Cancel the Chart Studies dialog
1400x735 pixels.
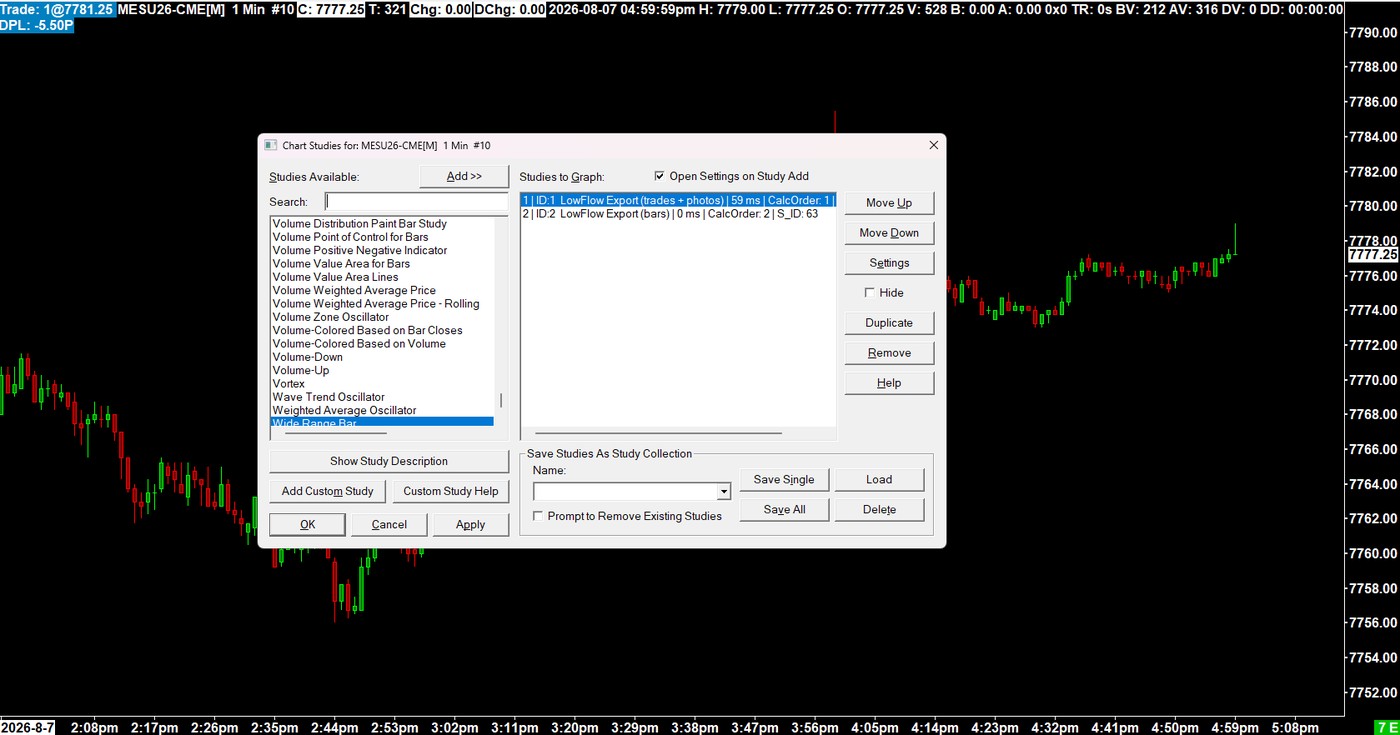(x=389, y=524)
